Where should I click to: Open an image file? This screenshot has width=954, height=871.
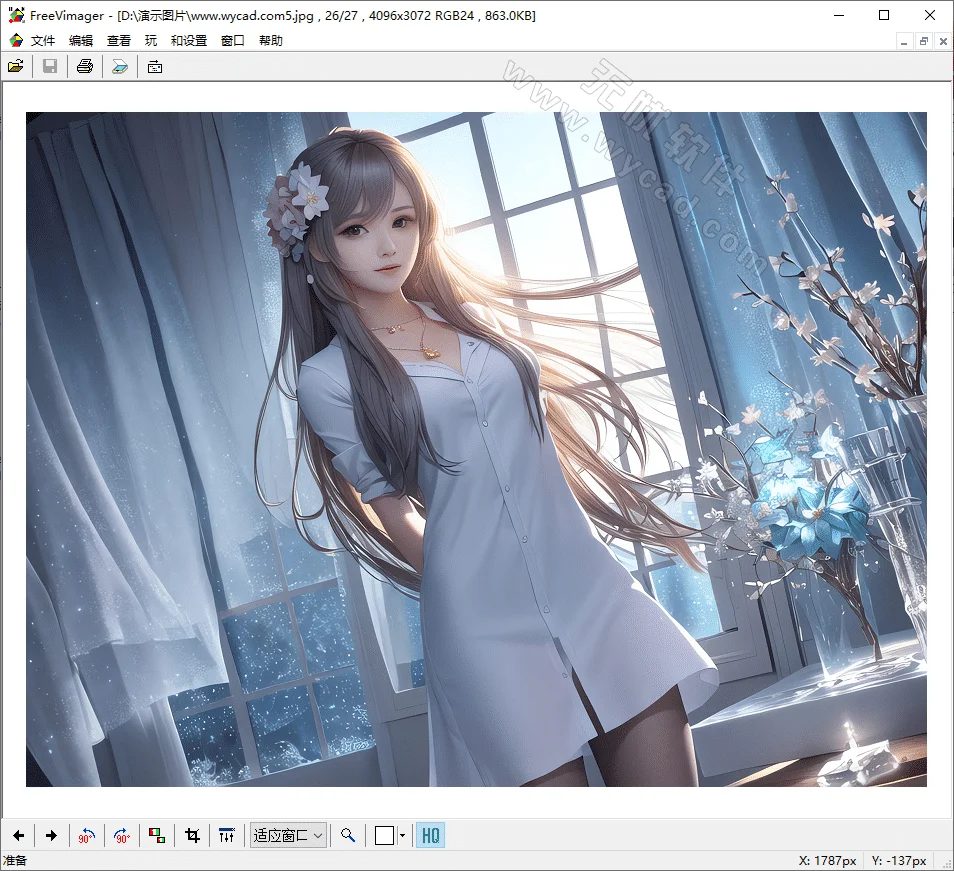(15, 66)
